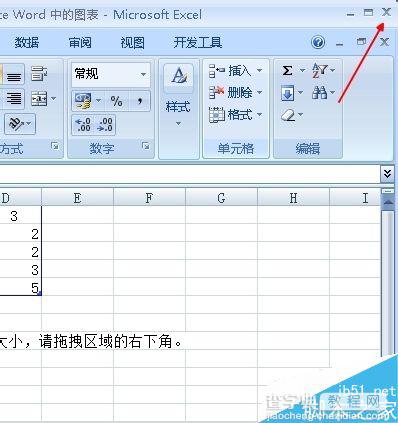Viewport: 398px width, 423px height.
Task: Apply middle vertical alignment icon
Action: pyautogui.click(x=14, y=76)
